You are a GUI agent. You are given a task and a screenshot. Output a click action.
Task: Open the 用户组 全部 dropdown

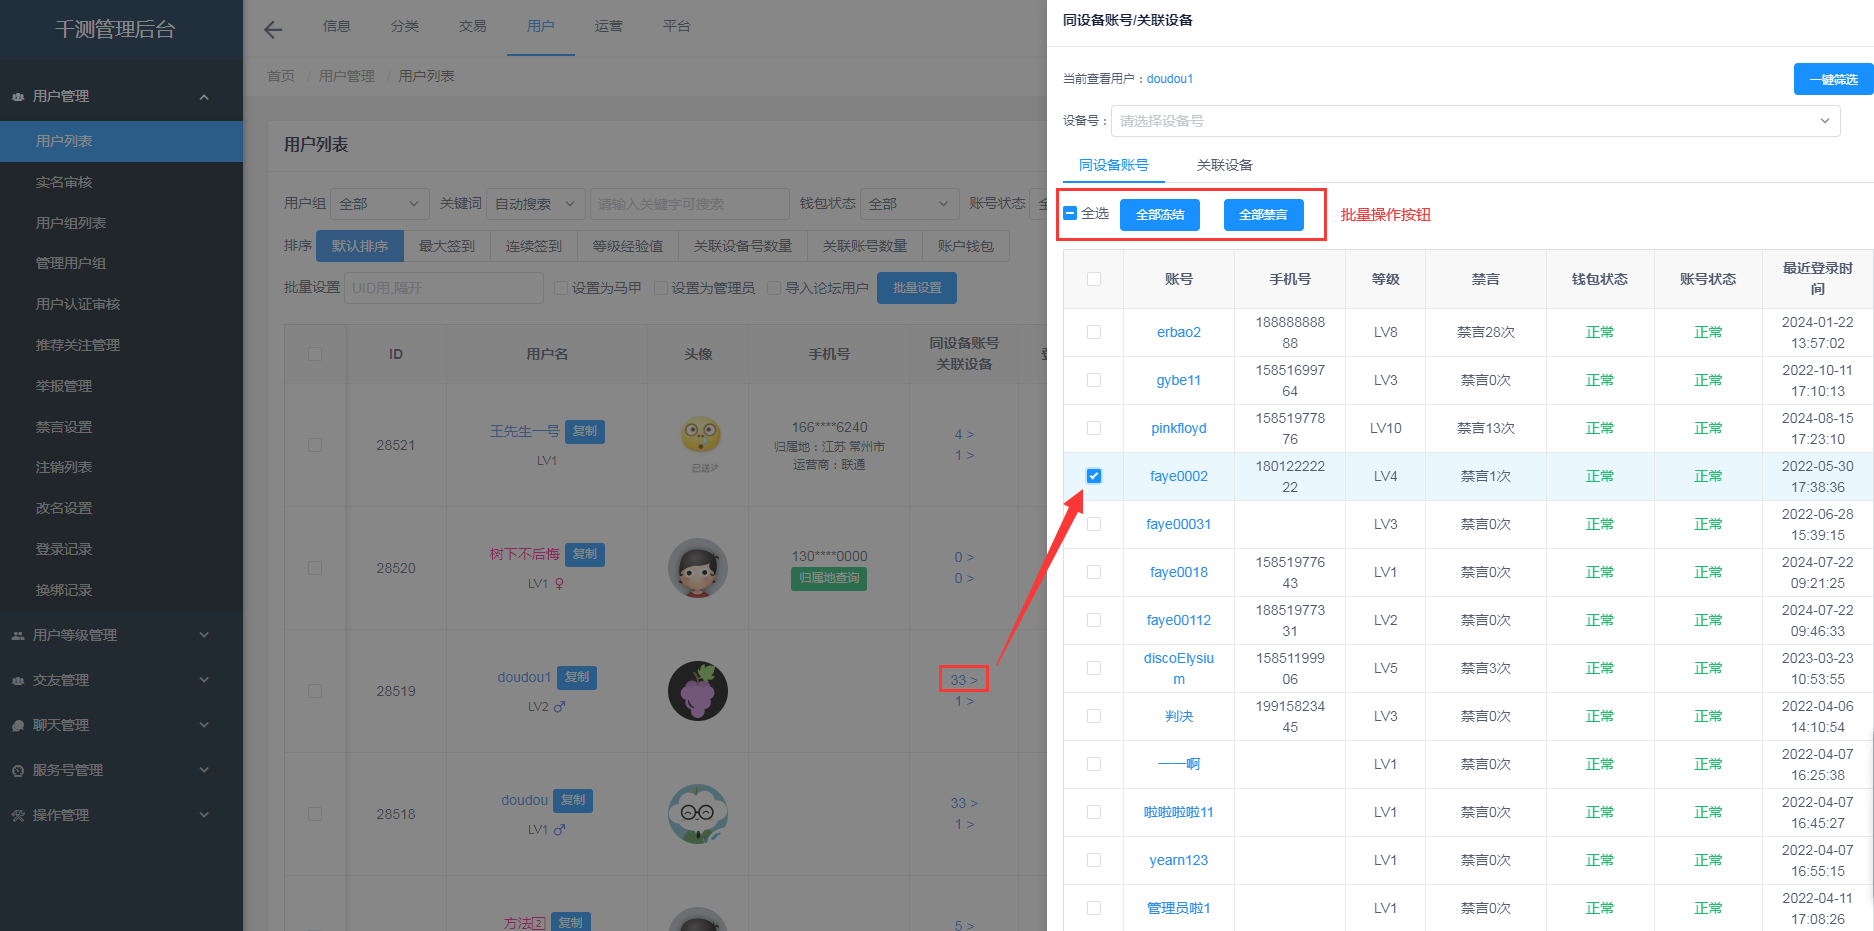(380, 204)
